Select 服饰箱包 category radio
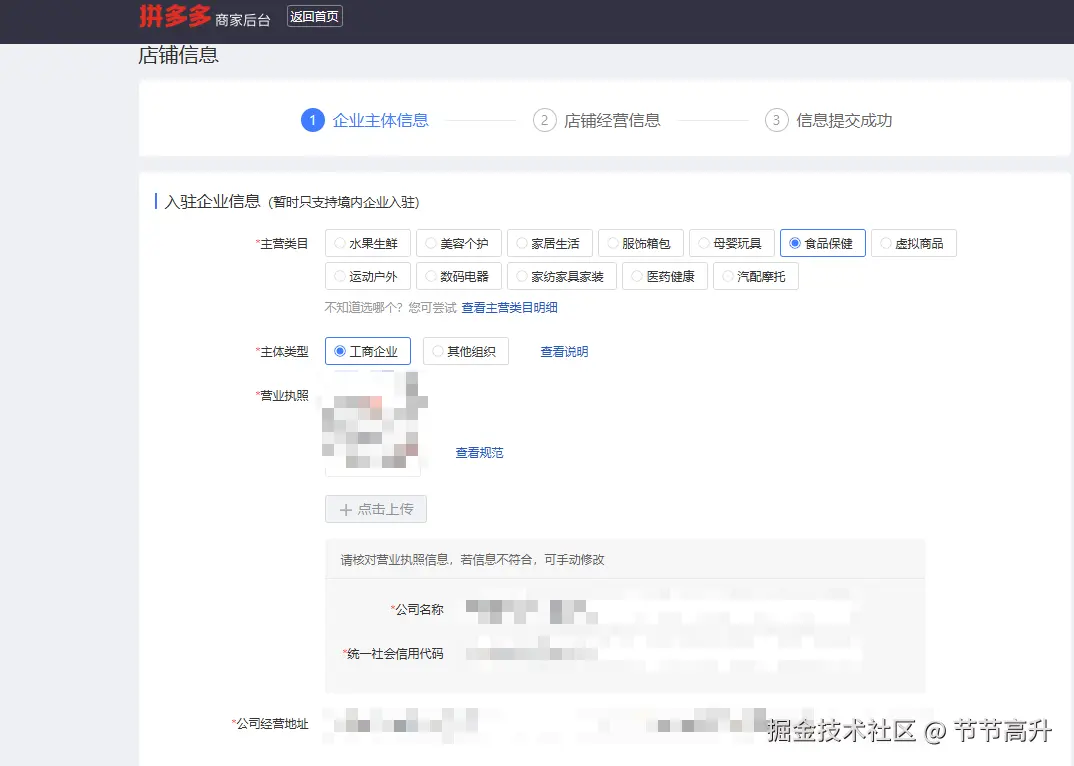The height and width of the screenshot is (766, 1074). tap(640, 243)
